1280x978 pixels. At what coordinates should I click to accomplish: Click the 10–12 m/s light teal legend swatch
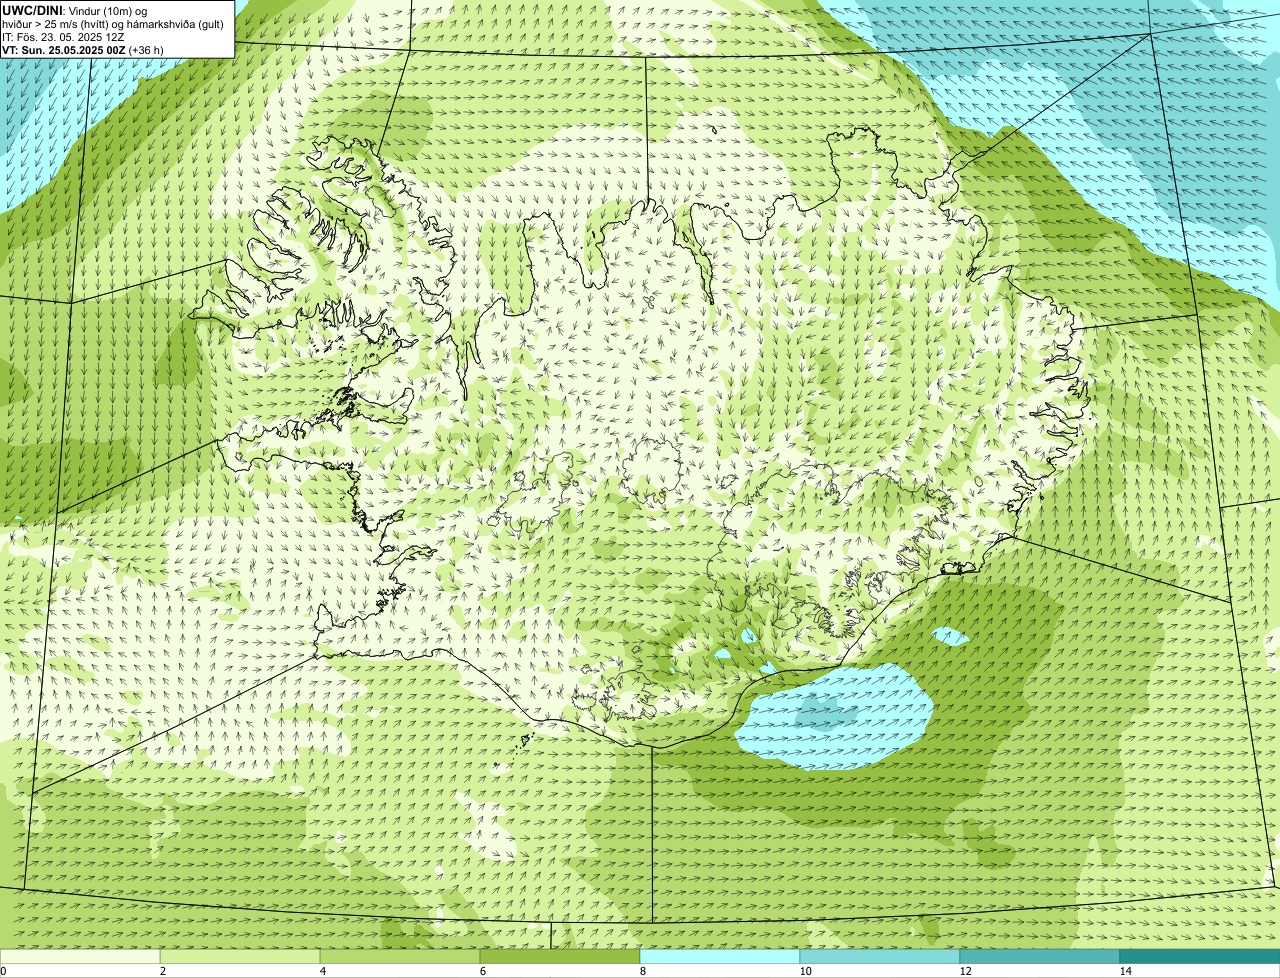pos(880,956)
